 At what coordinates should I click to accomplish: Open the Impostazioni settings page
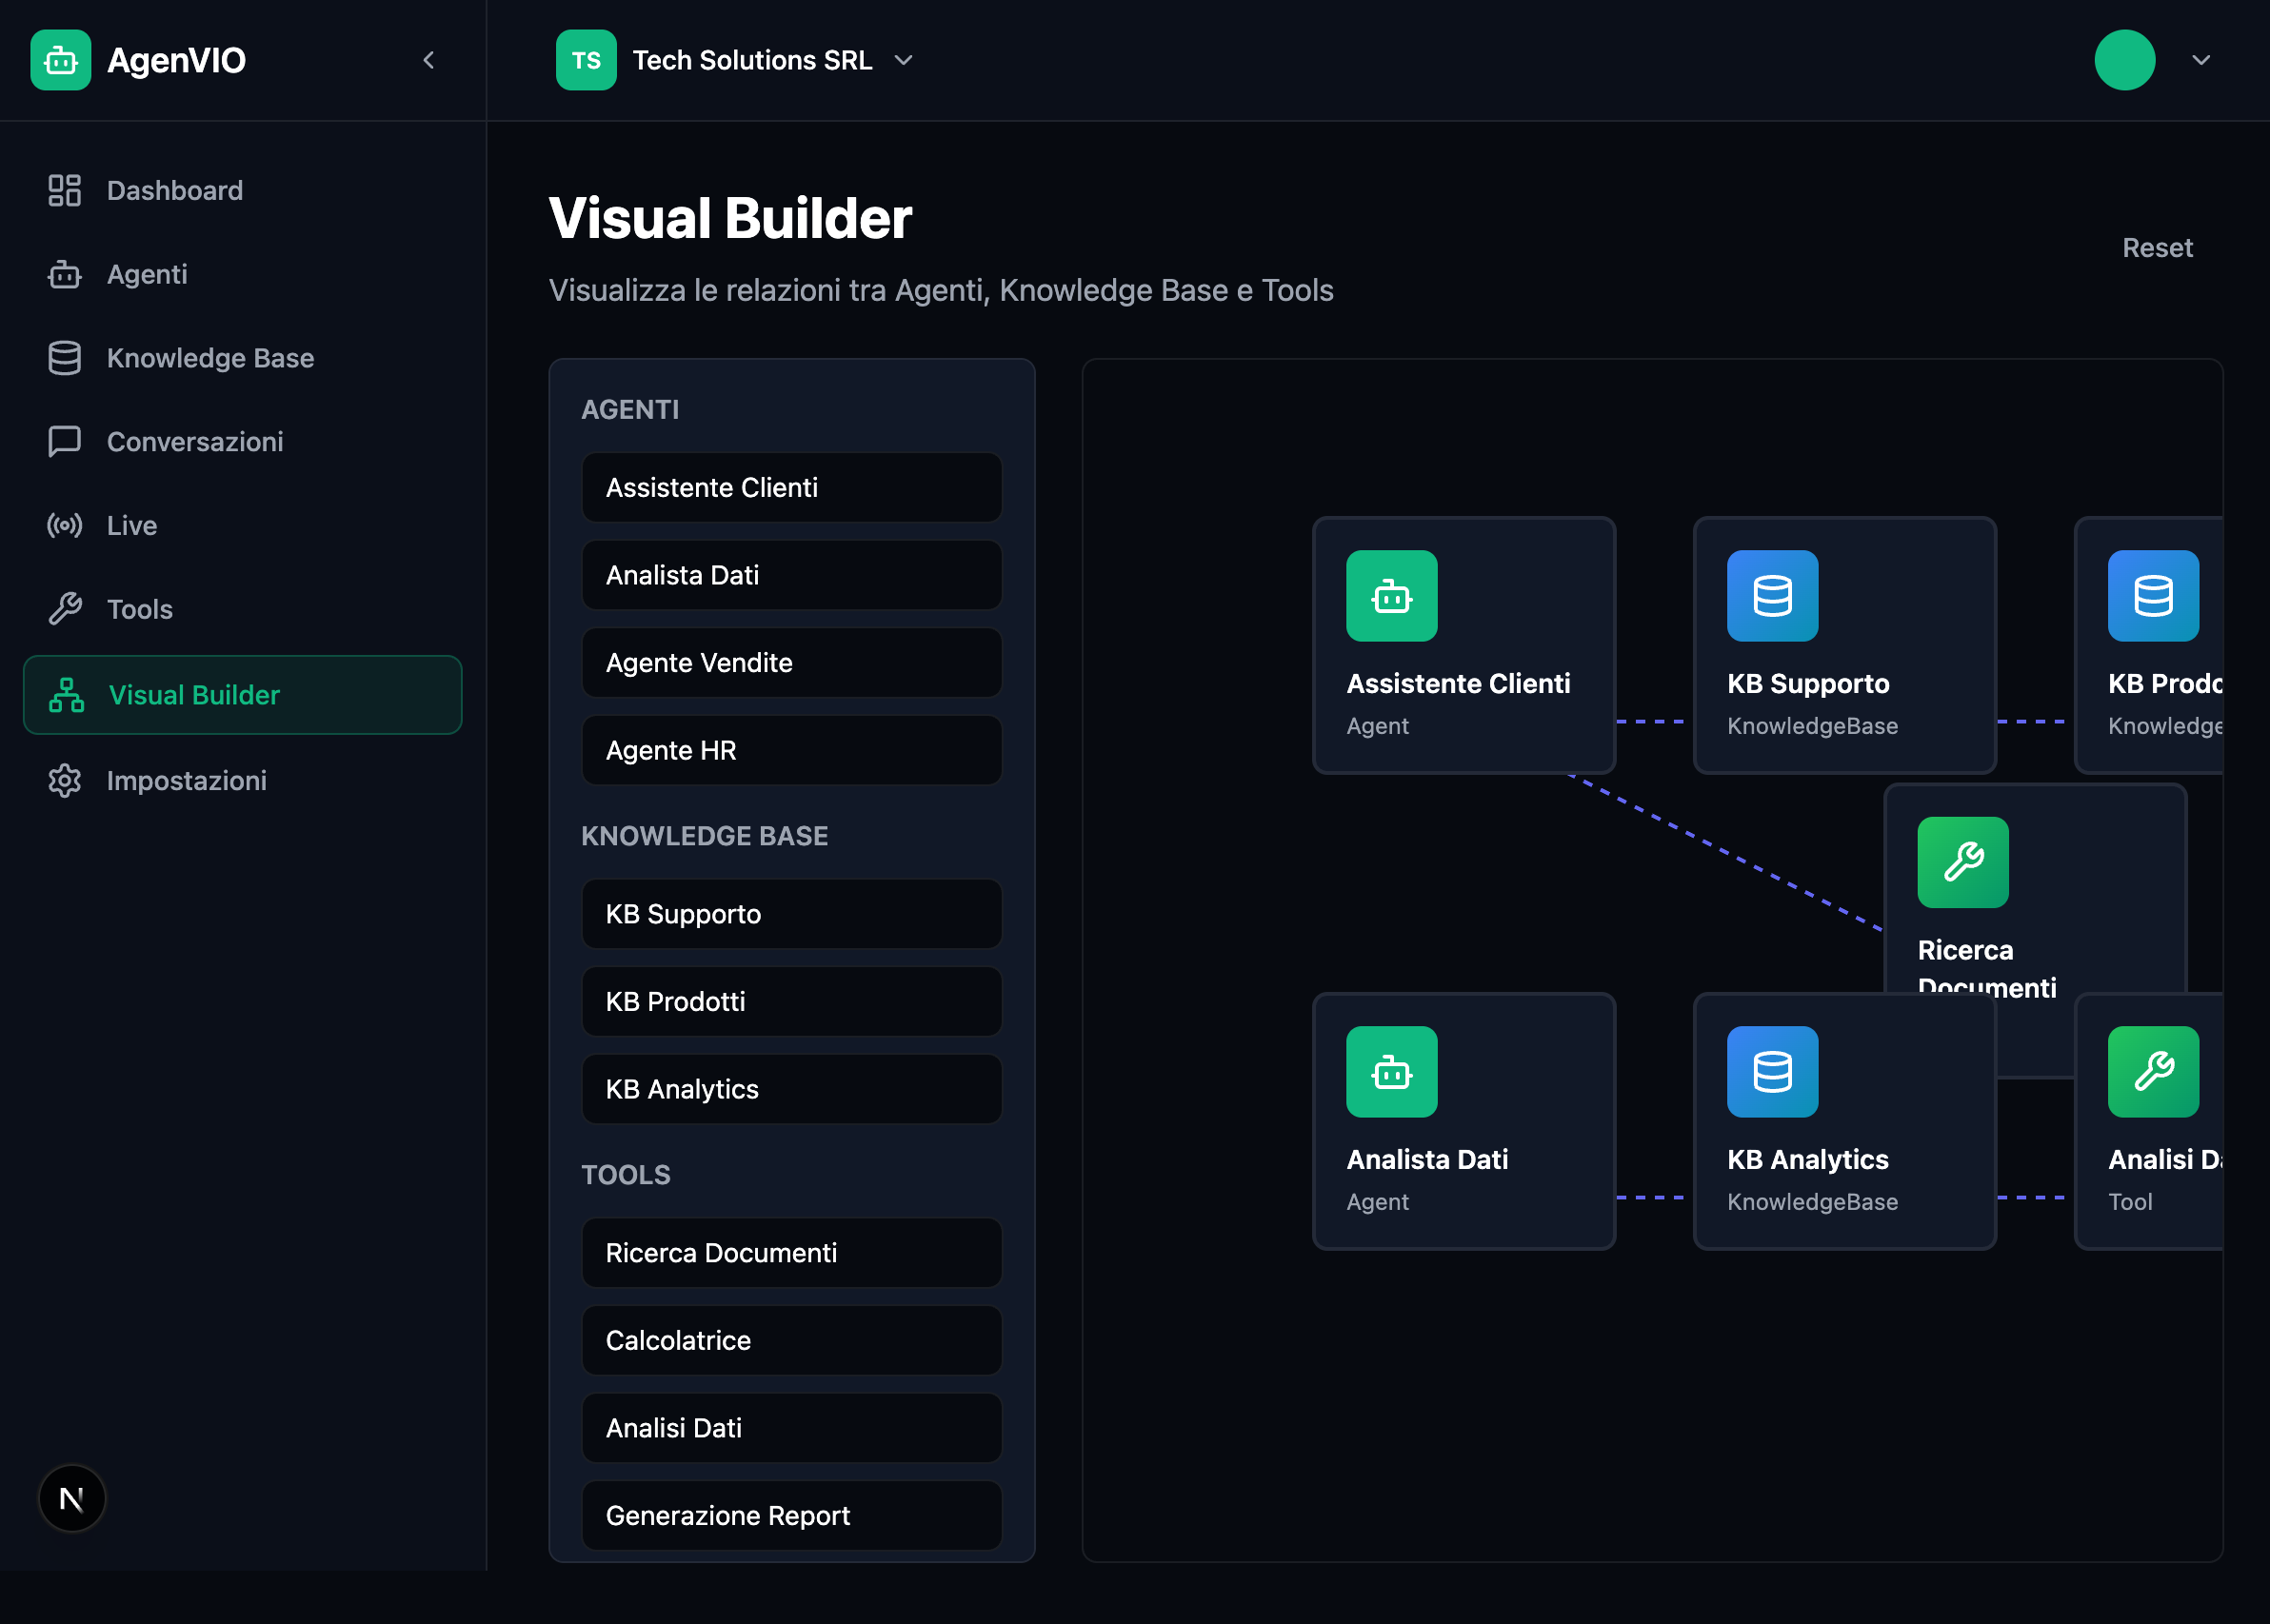[x=186, y=780]
